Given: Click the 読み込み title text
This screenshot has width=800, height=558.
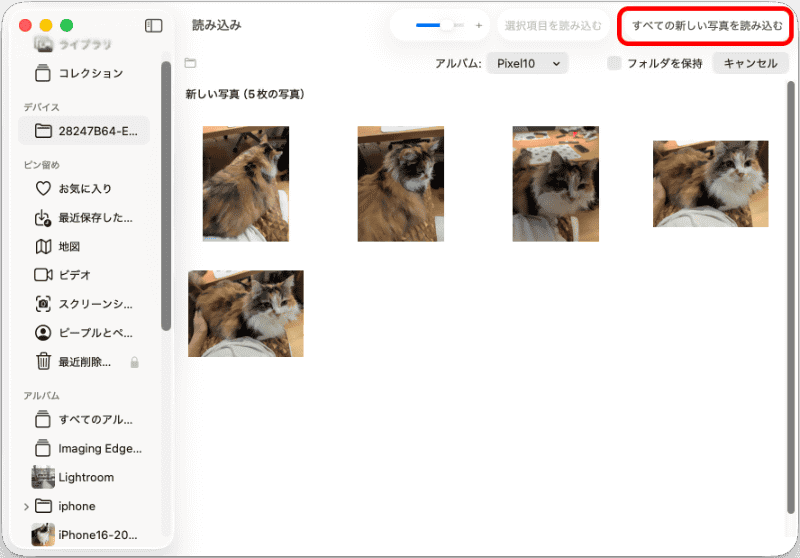Looking at the screenshot, I should tap(217, 26).
